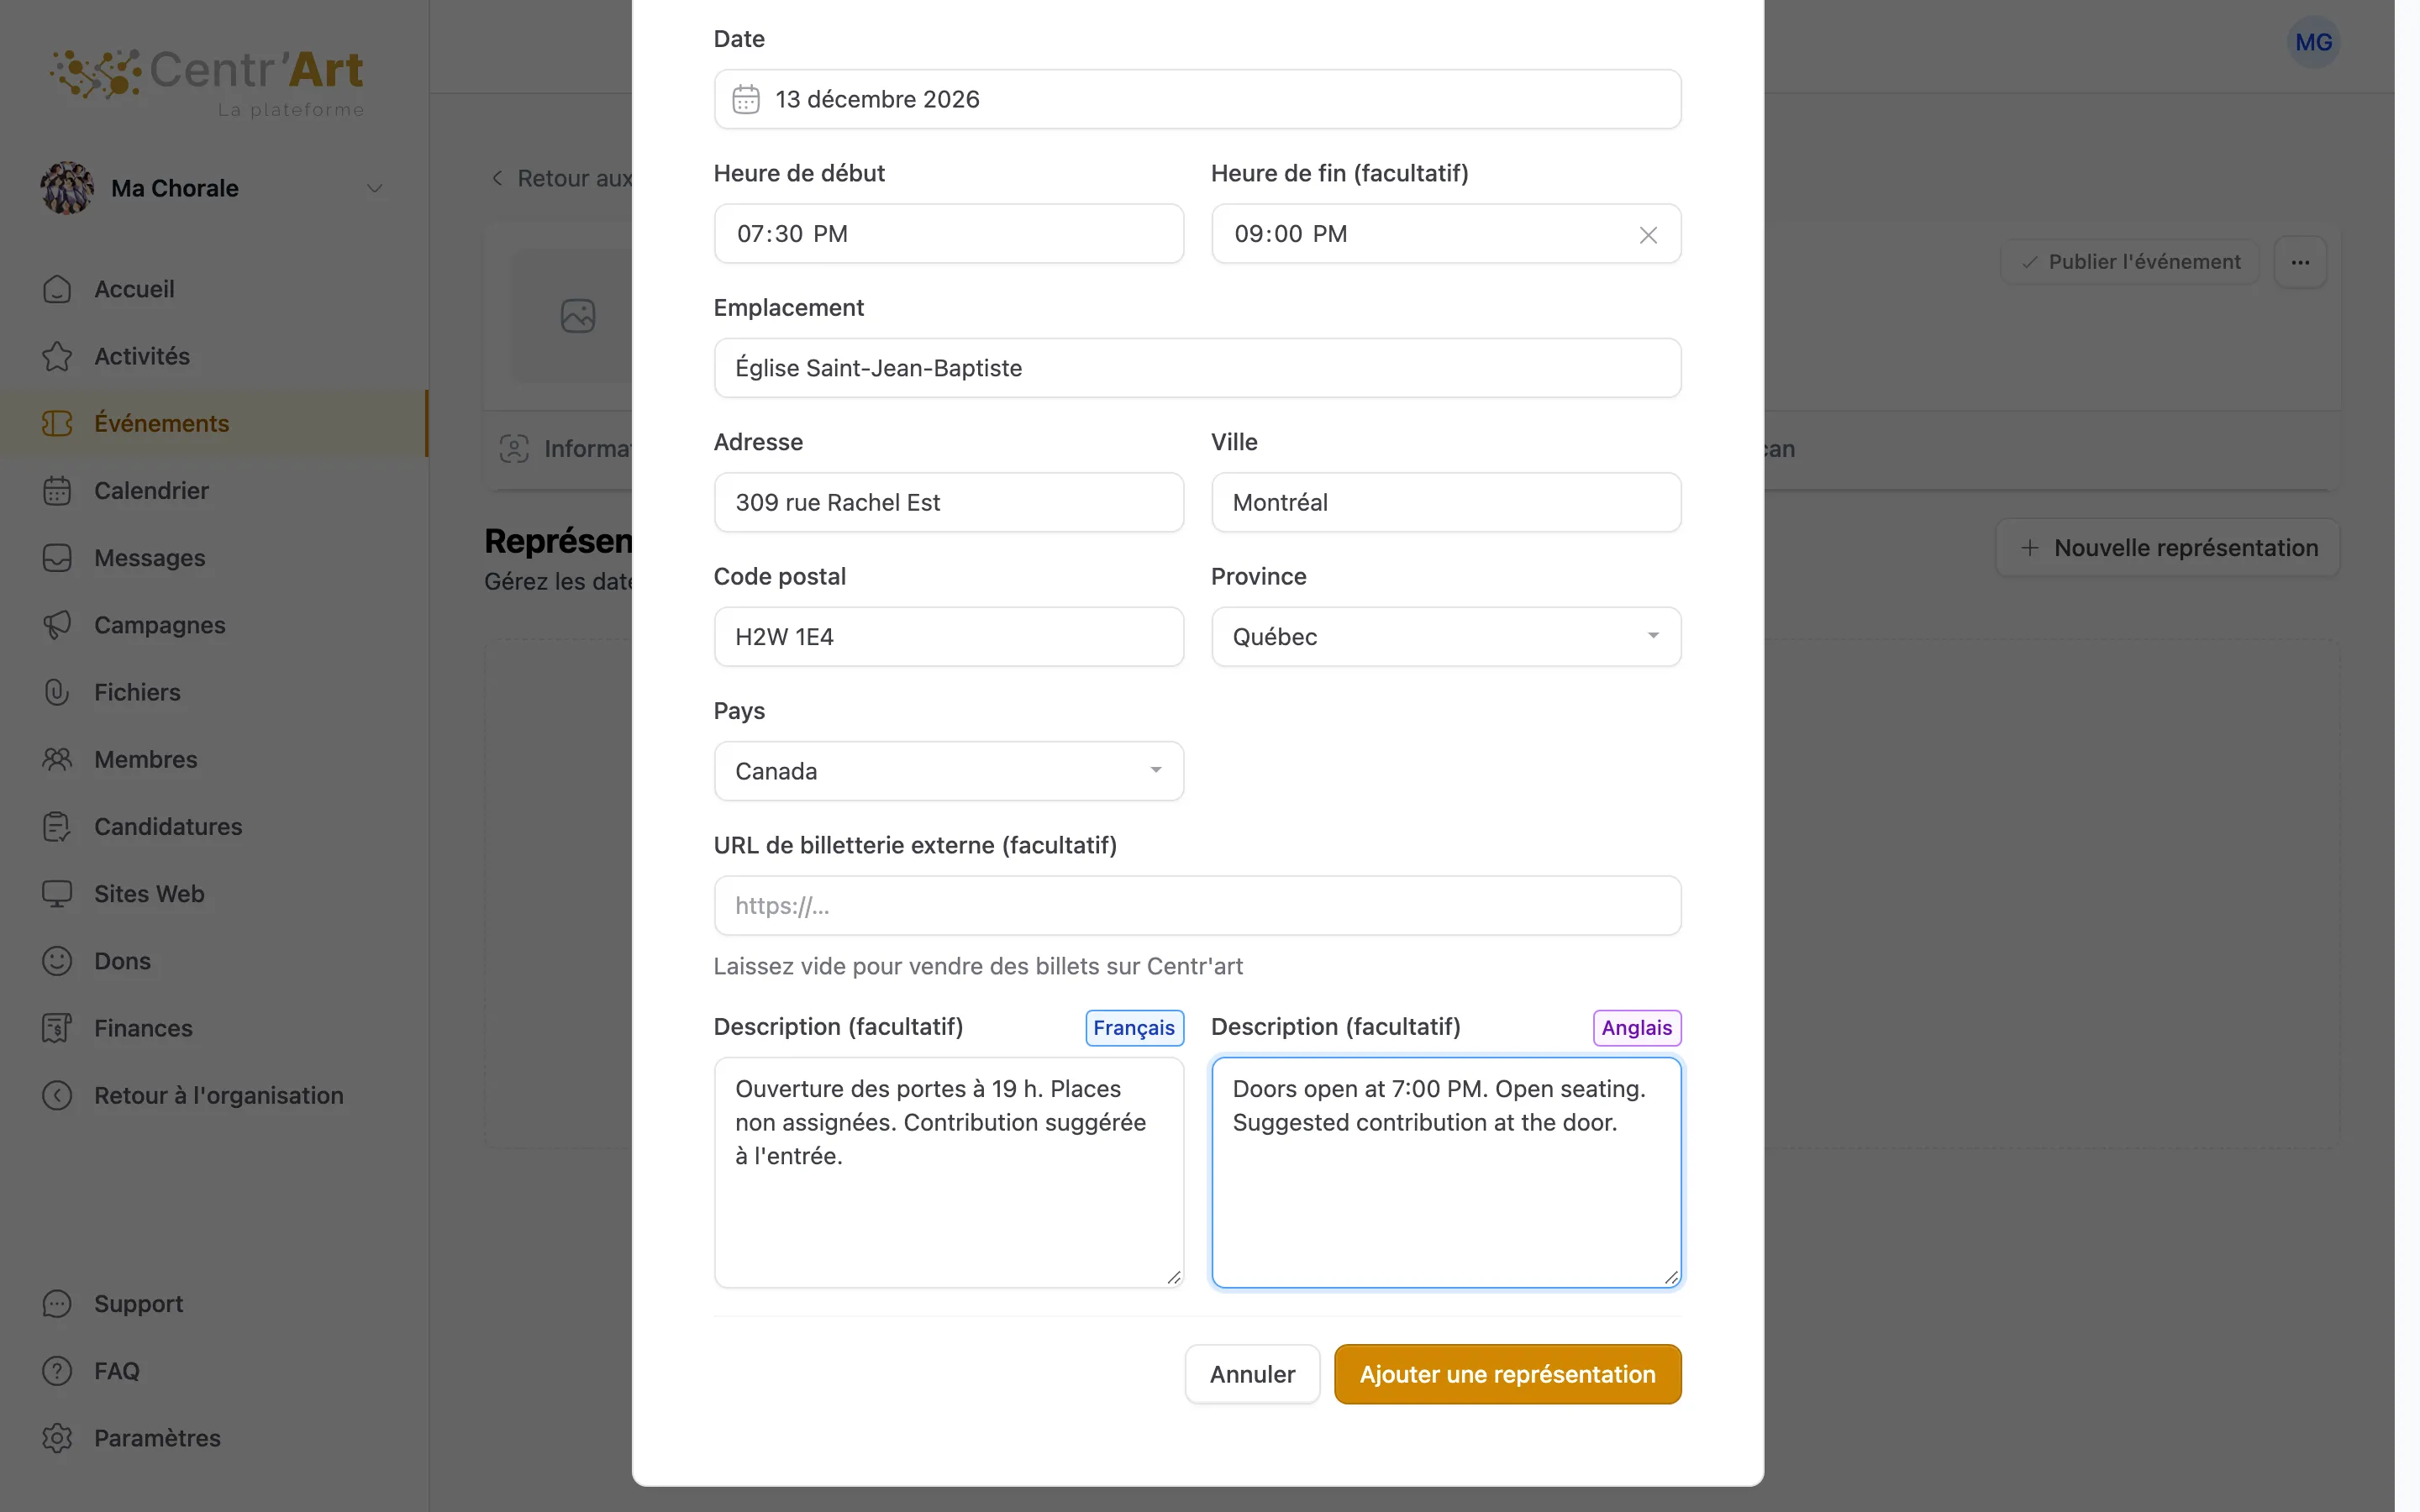The height and width of the screenshot is (1512, 2420).
Task: Open Accueil from the sidebar home icon
Action: point(57,289)
